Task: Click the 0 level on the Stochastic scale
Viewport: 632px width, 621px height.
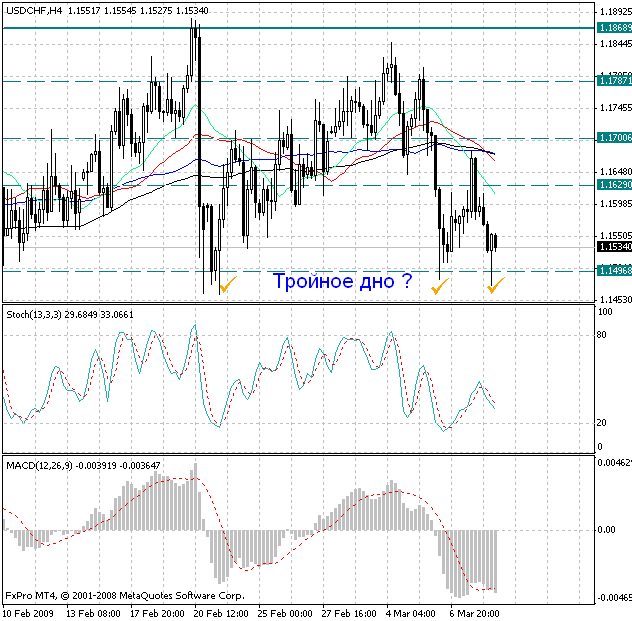Action: tap(600, 447)
